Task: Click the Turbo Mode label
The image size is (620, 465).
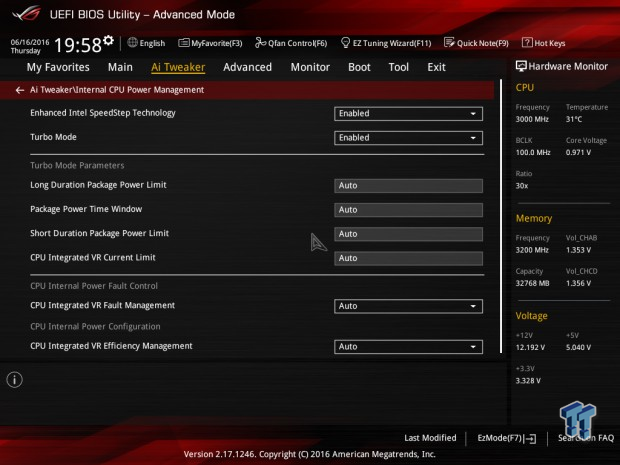Action: pos(53,137)
